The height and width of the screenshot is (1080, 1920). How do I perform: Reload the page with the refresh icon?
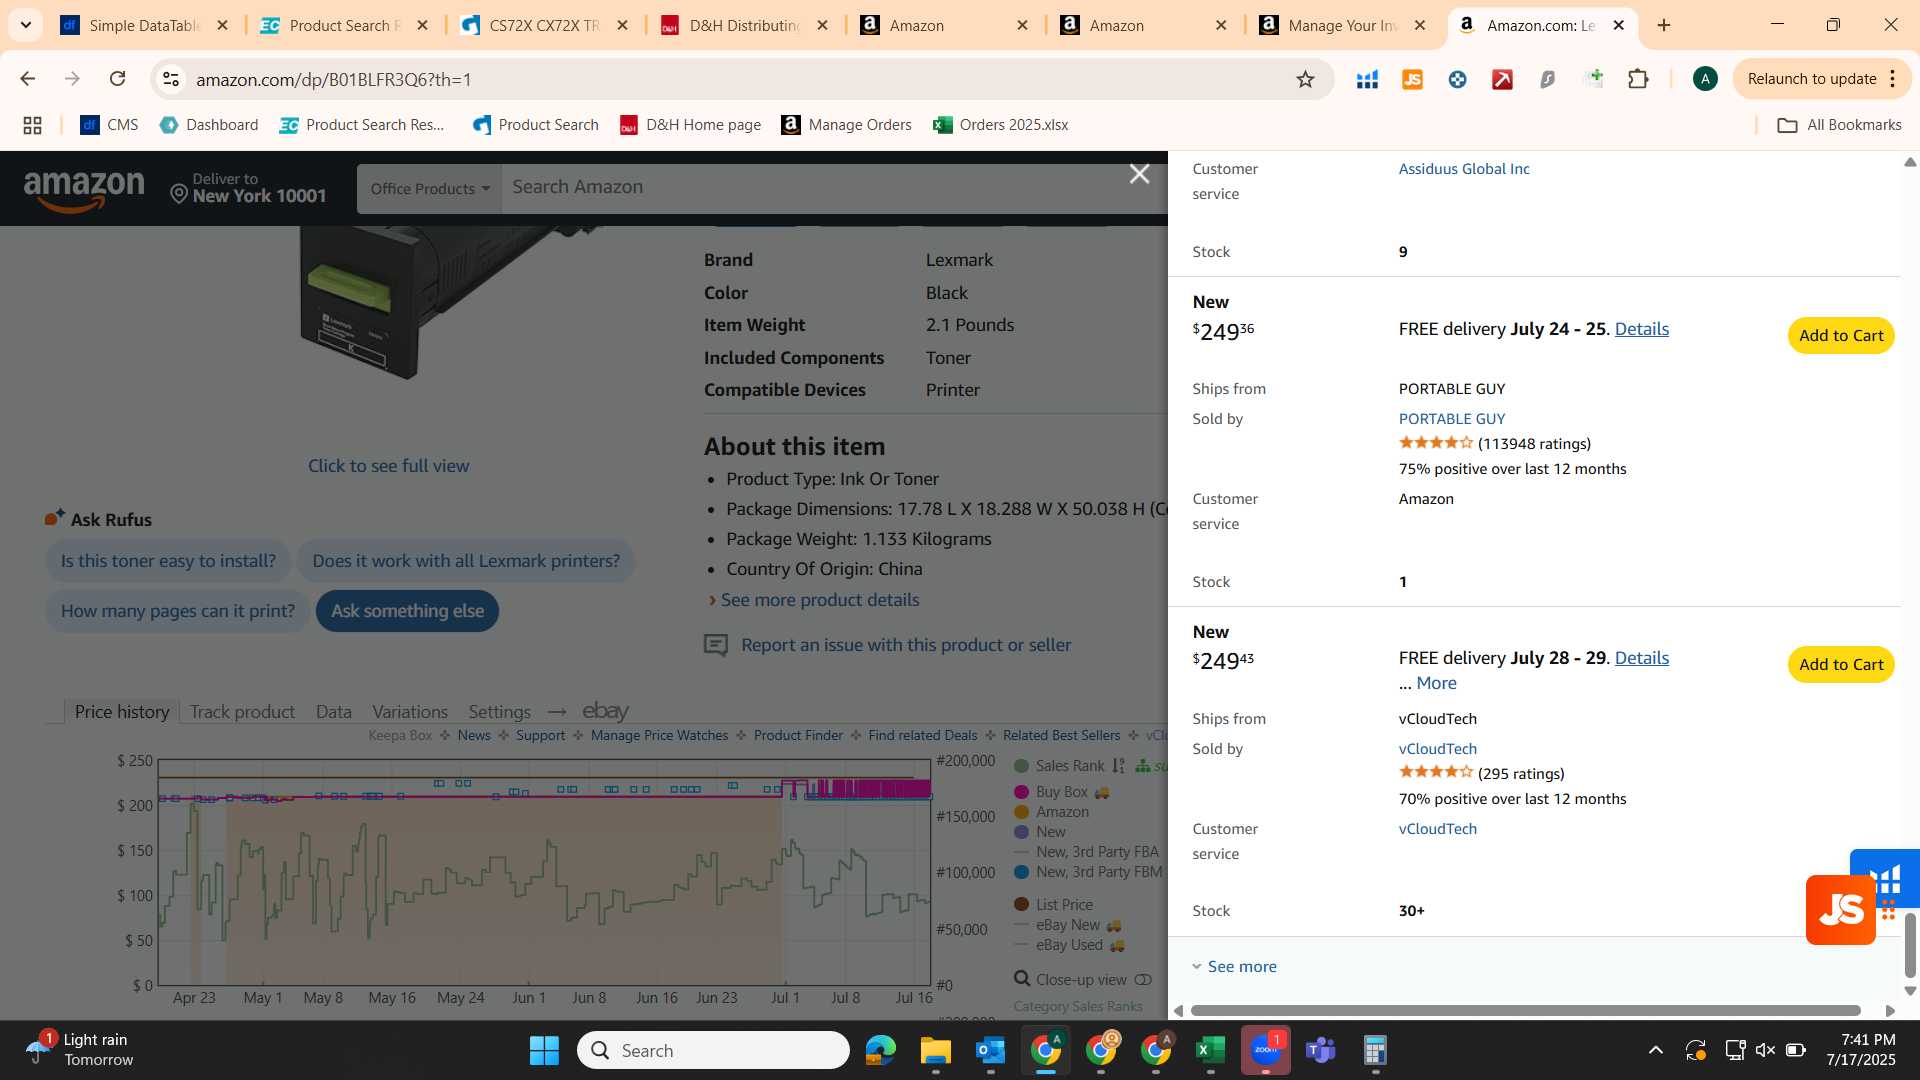(x=118, y=79)
